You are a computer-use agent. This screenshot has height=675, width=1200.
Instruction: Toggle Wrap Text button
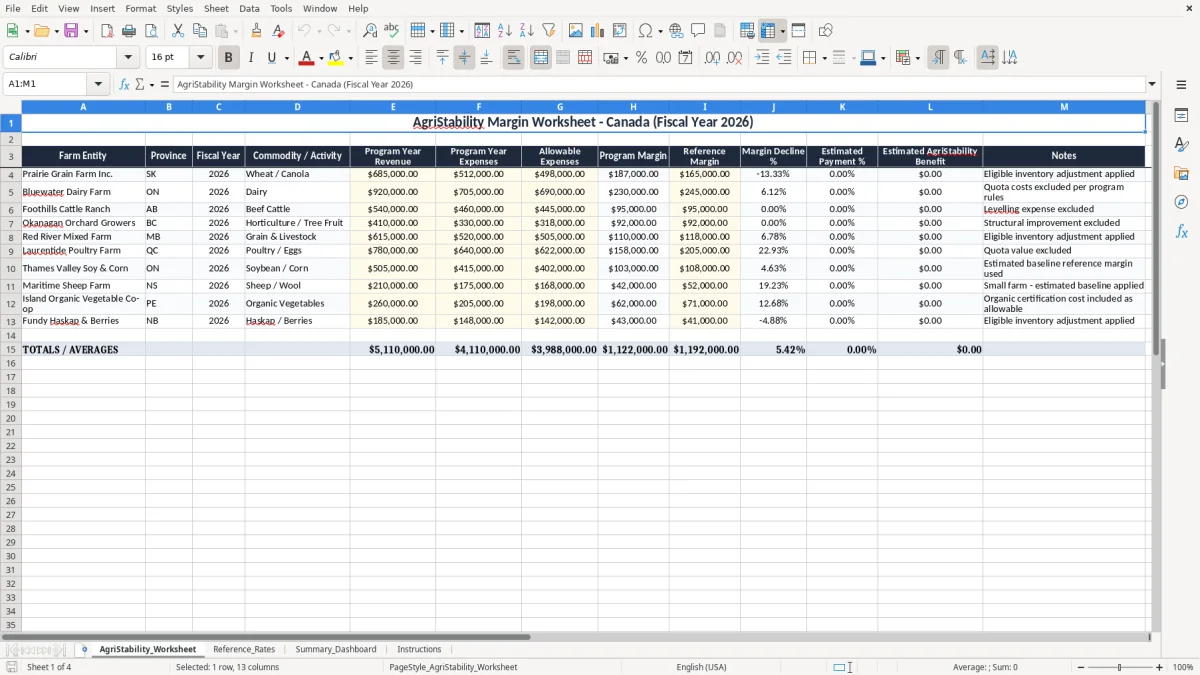(513, 57)
